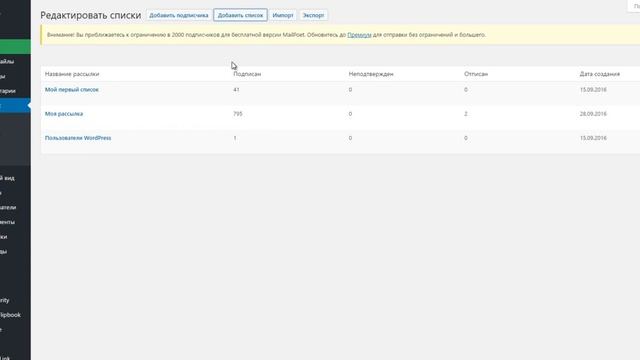Open the sidebar menu item ending 'енты'
Viewport: 640px width, 360px height.
coord(7,222)
